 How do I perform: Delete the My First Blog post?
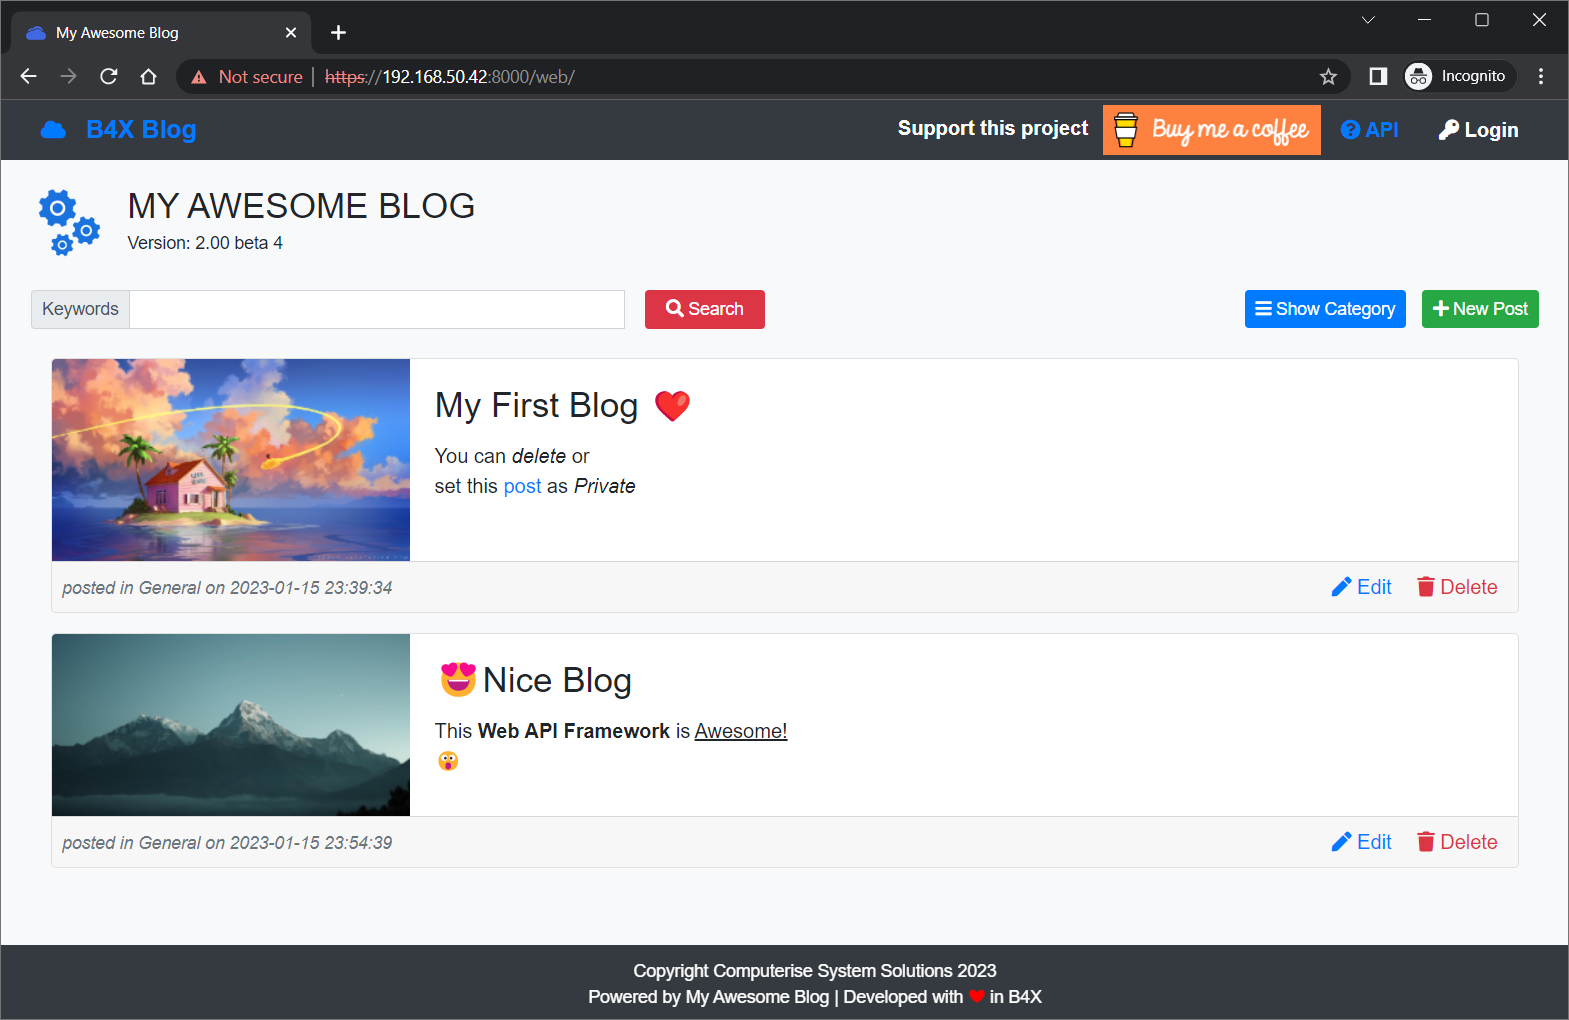point(1457,587)
